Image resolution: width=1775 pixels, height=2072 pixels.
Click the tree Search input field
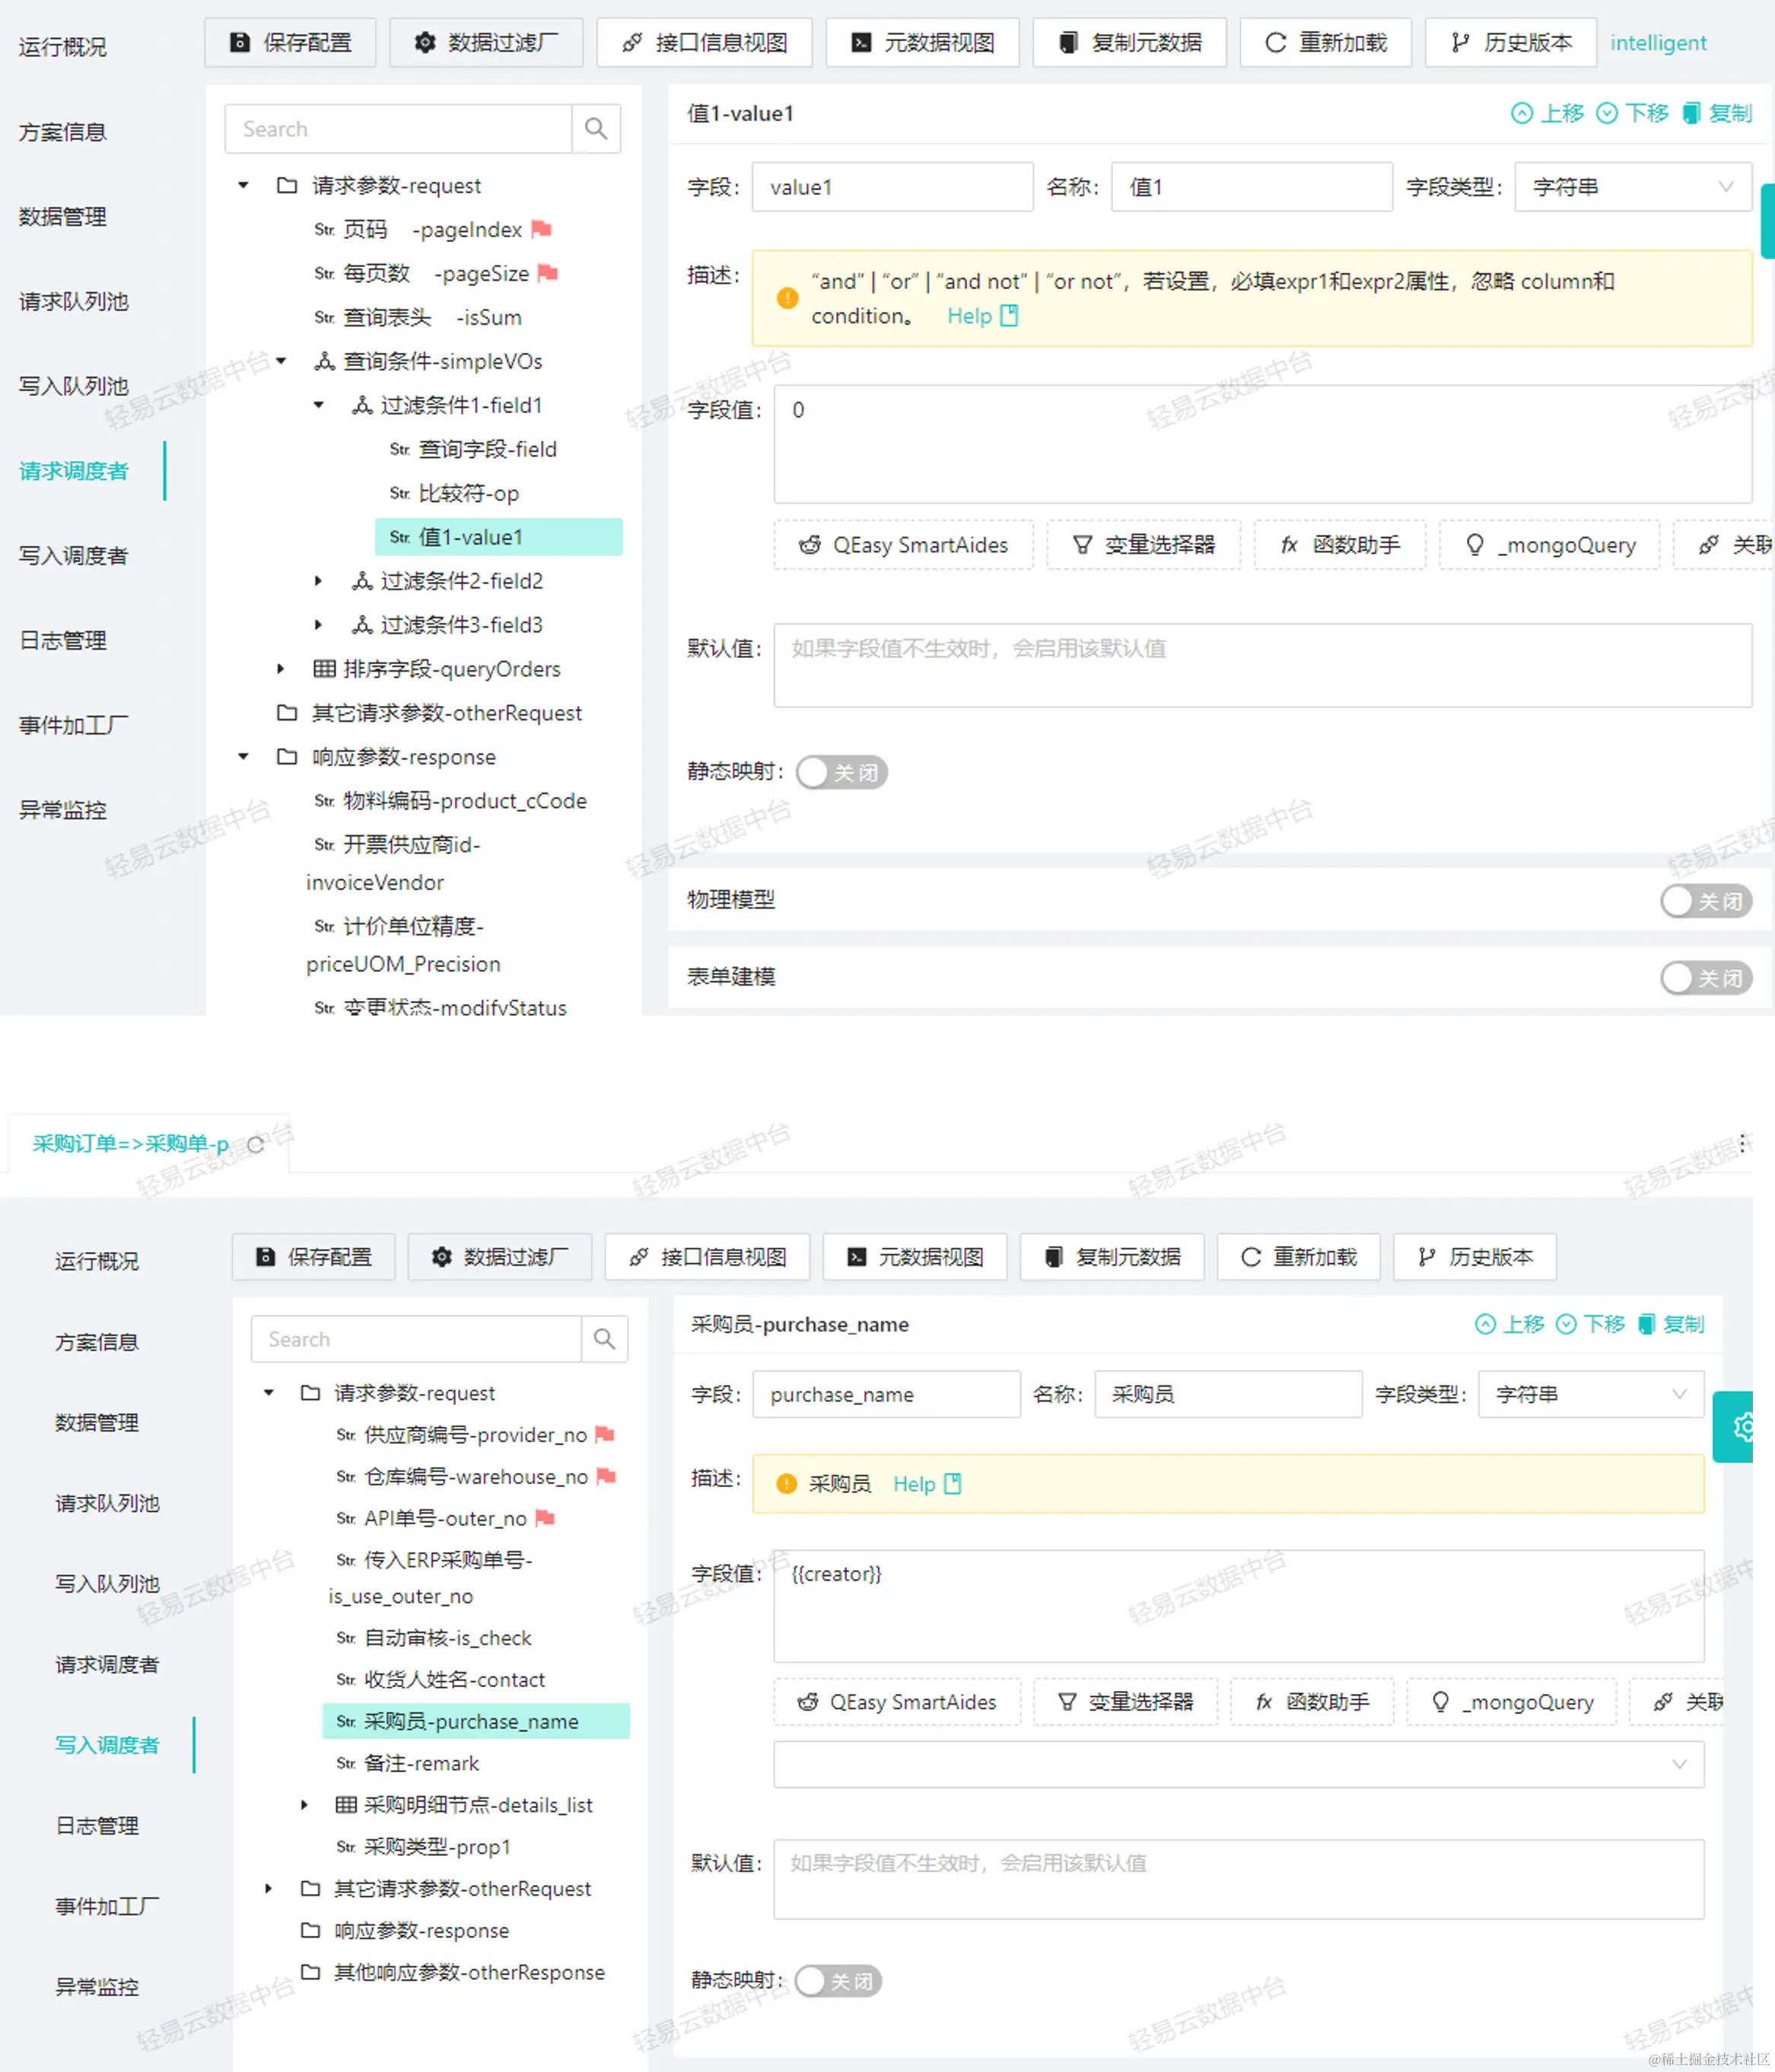[x=400, y=128]
